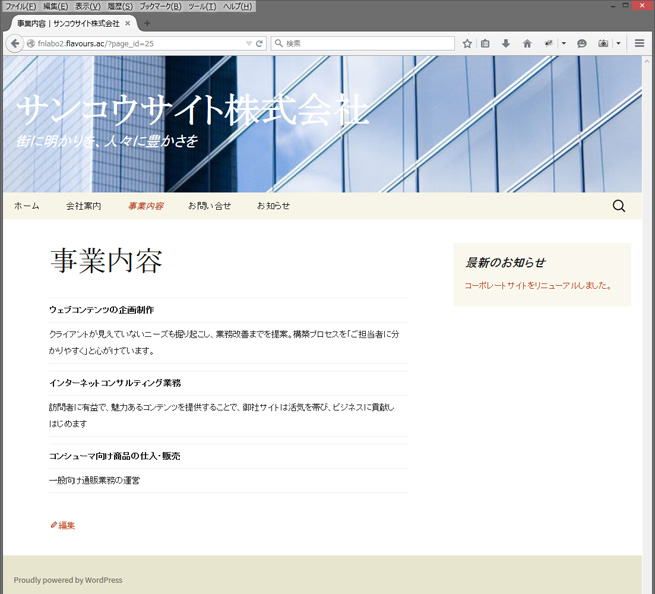Click the browser back arrow button
The width and height of the screenshot is (655, 594).
[15, 44]
